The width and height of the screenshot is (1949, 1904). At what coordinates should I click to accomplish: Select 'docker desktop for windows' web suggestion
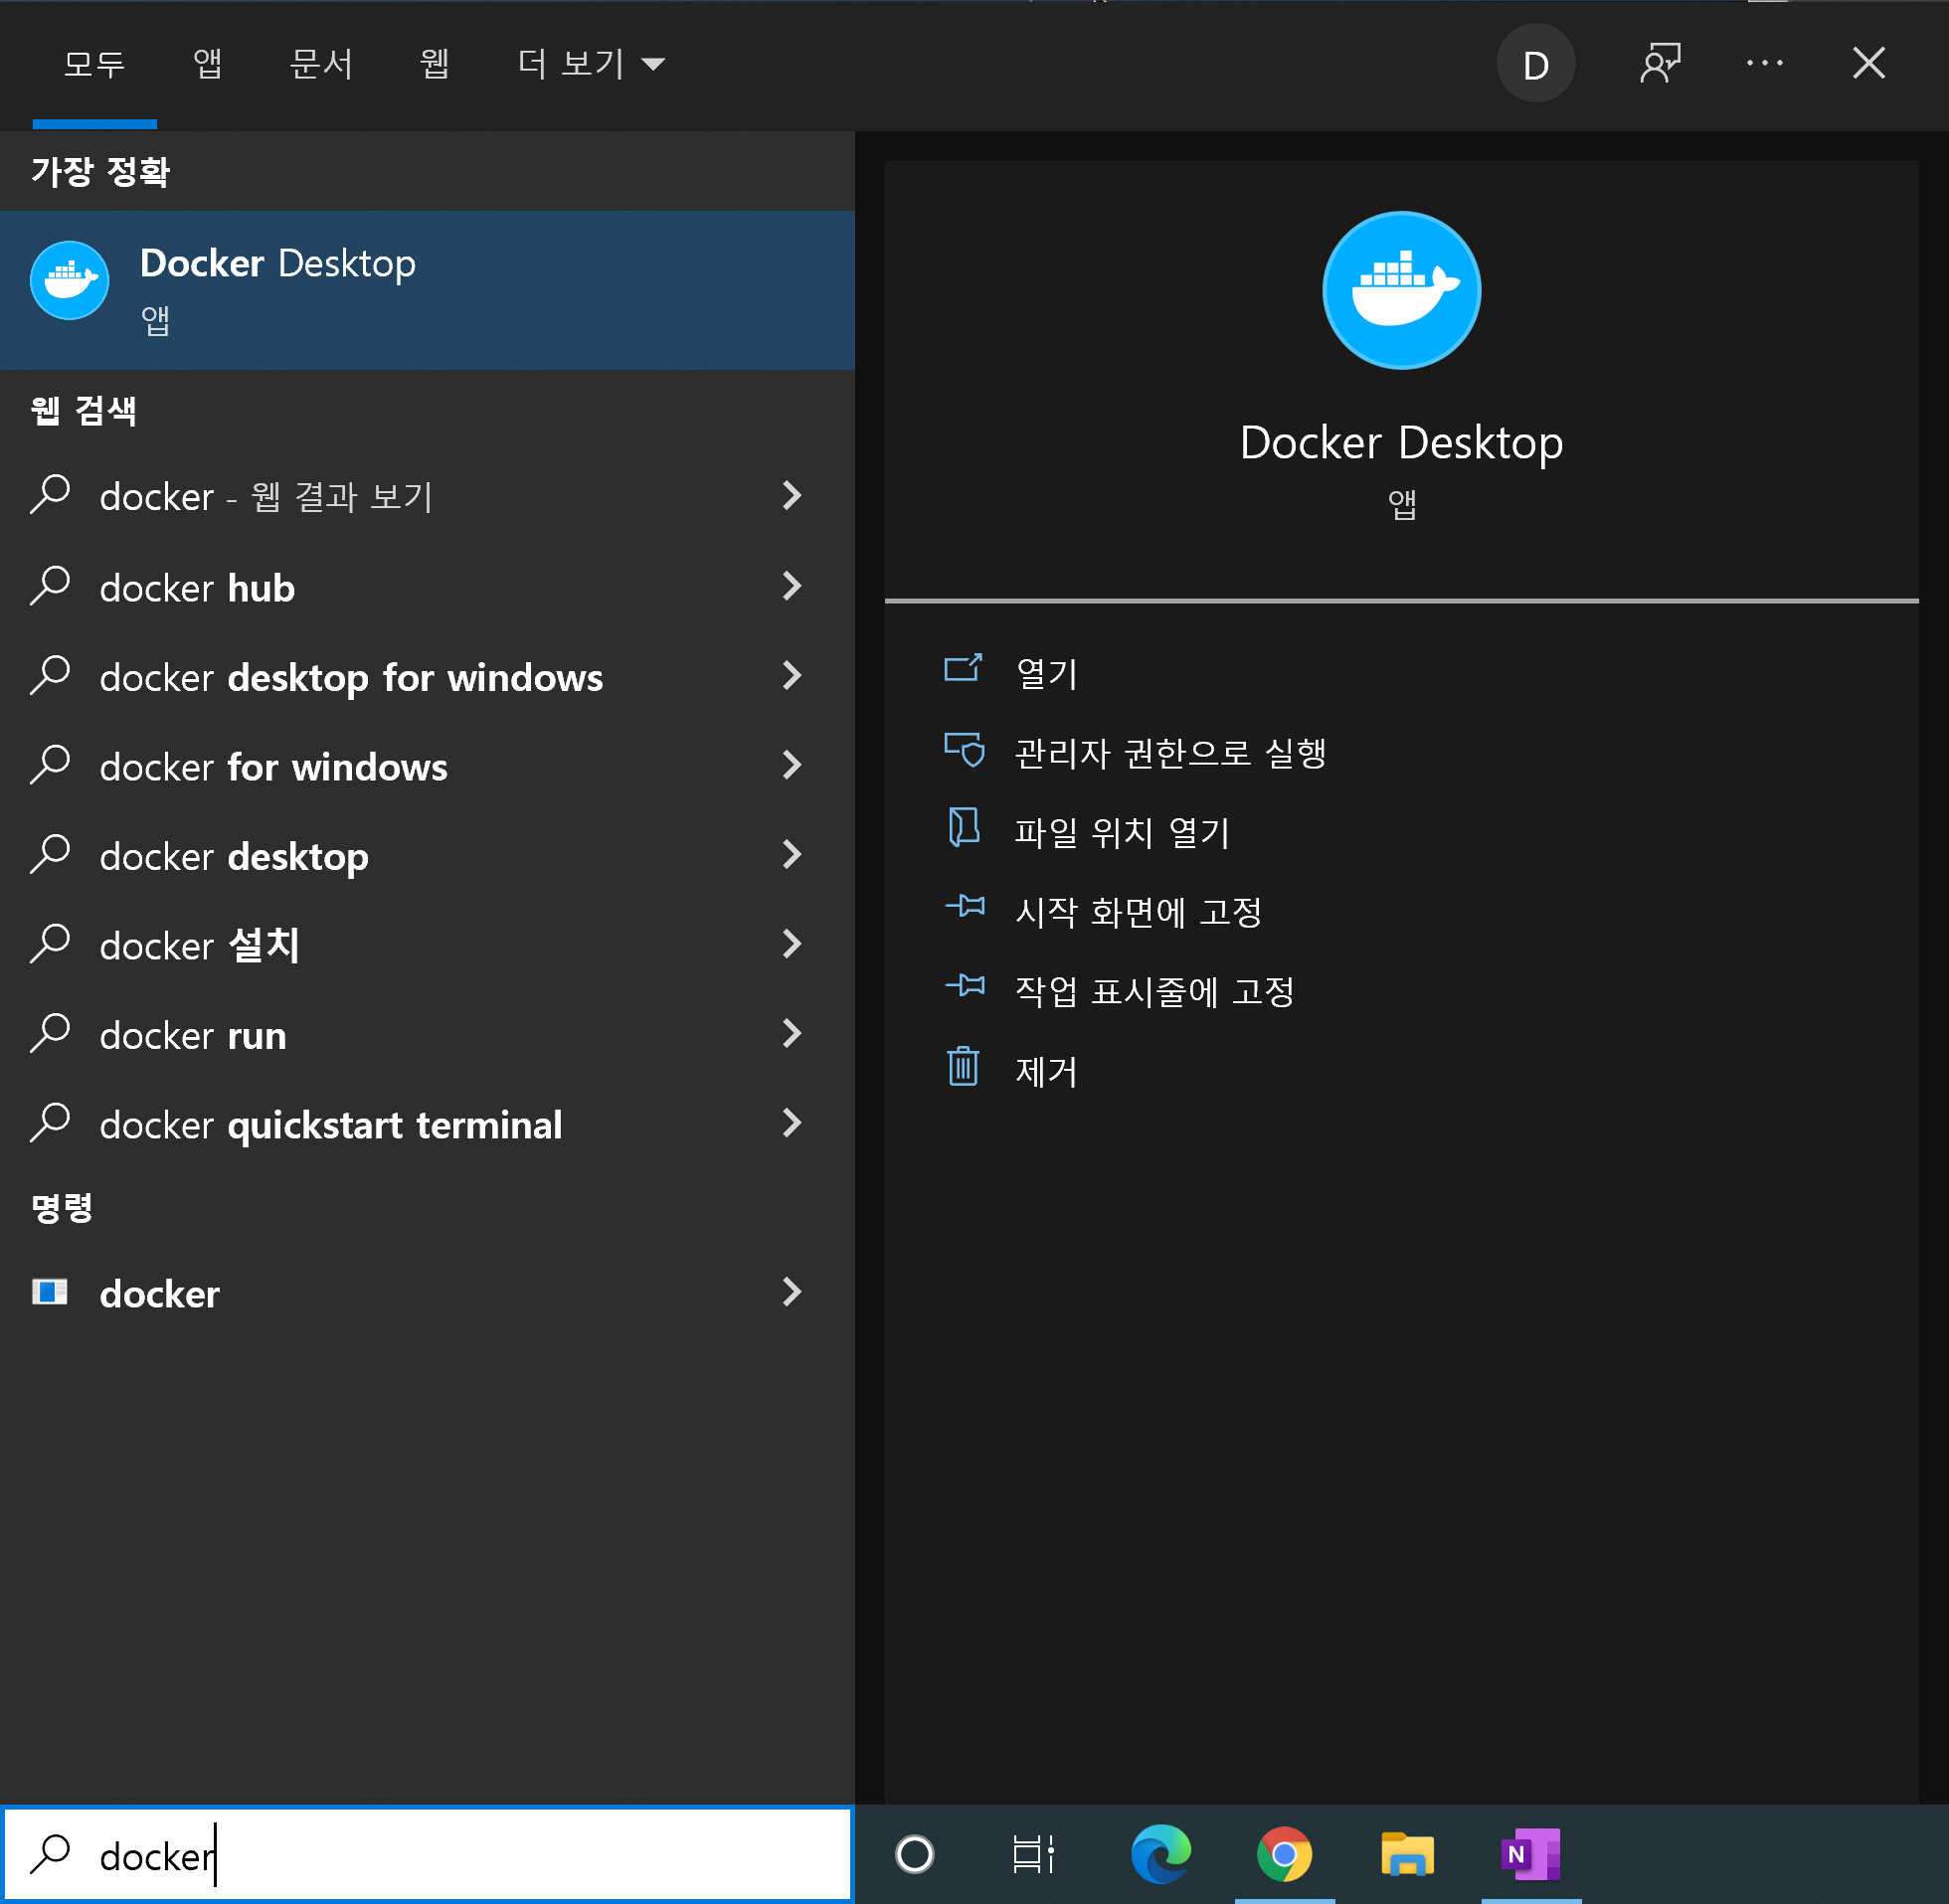[x=351, y=678]
